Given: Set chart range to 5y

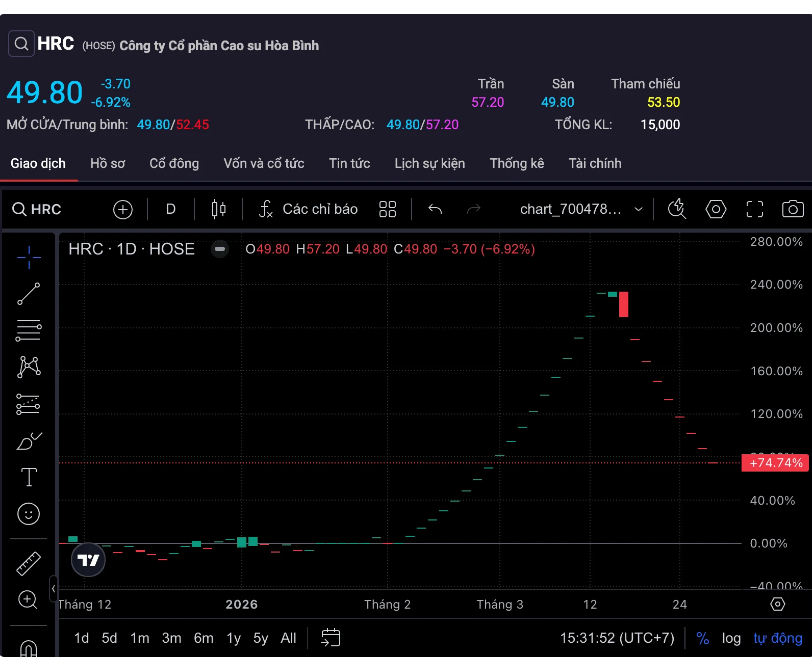Looking at the screenshot, I should tap(260, 638).
